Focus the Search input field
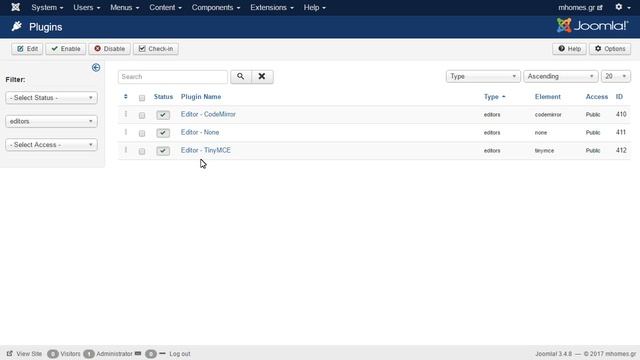Screen dimensions: 640x360 pos(173,76)
